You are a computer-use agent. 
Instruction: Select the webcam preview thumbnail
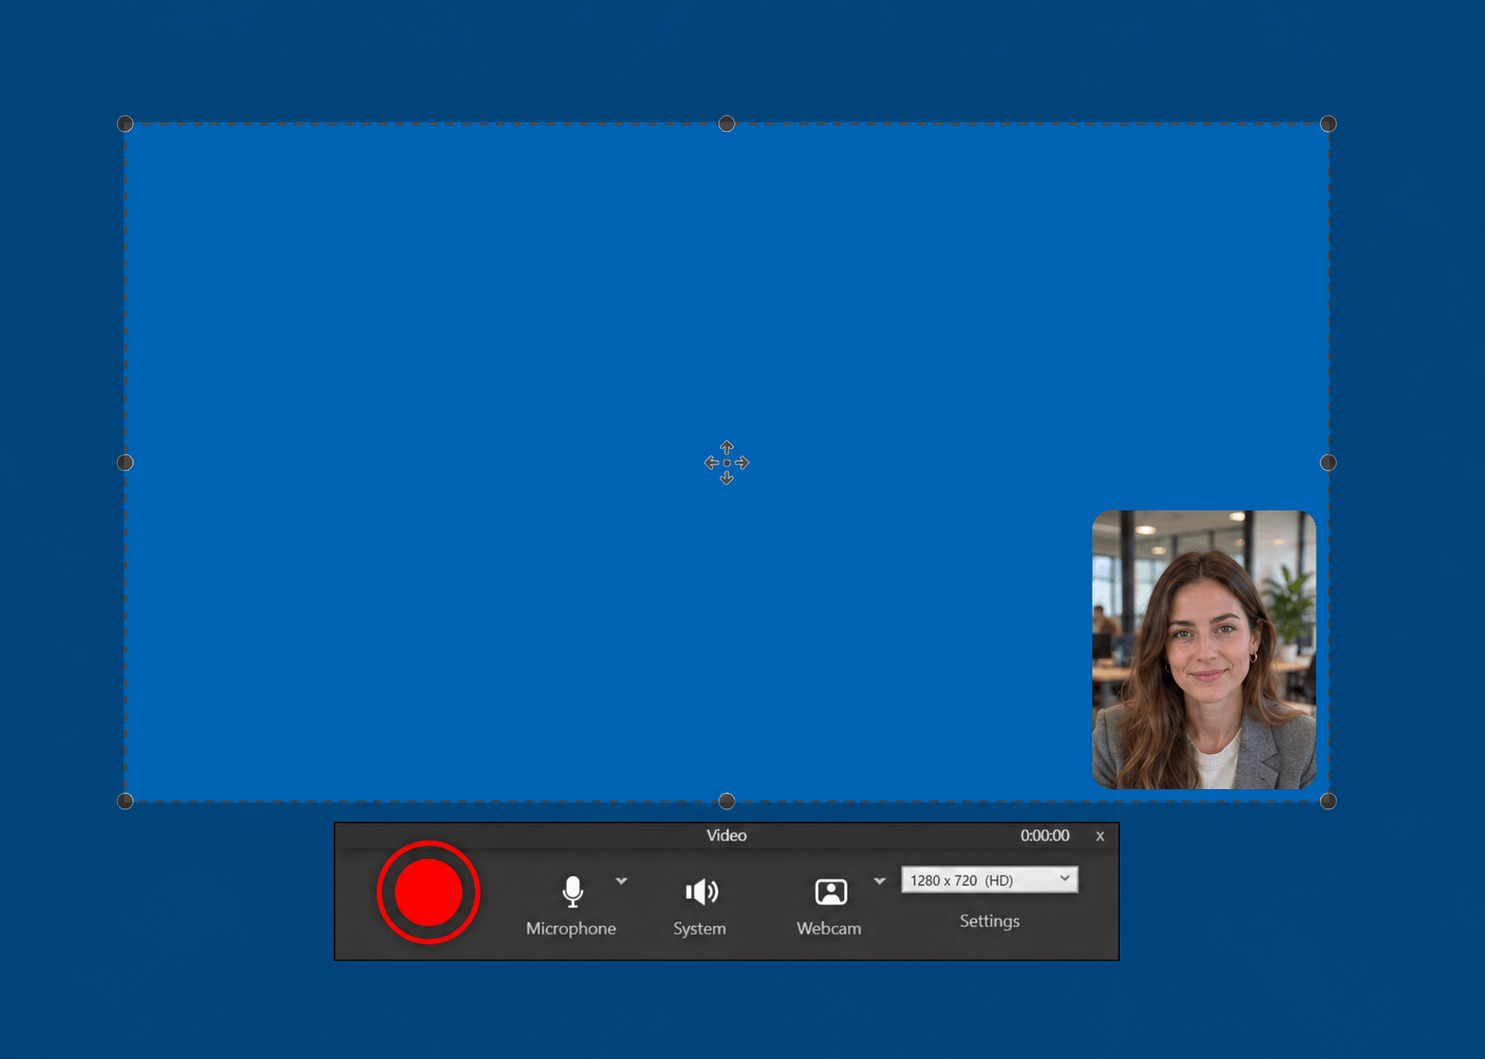[x=1204, y=650]
